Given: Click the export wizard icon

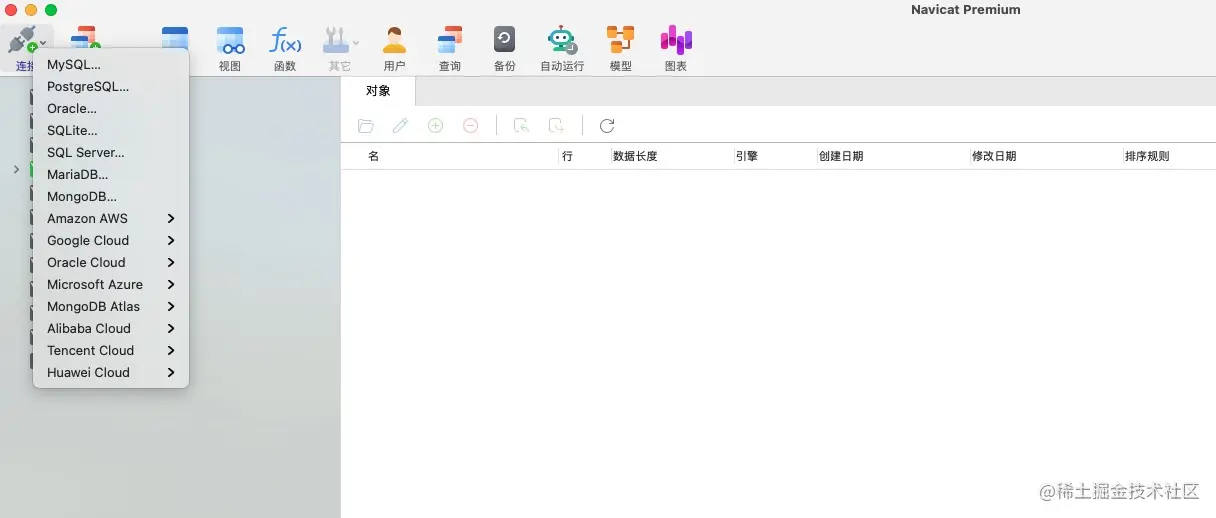Looking at the screenshot, I should (556, 126).
